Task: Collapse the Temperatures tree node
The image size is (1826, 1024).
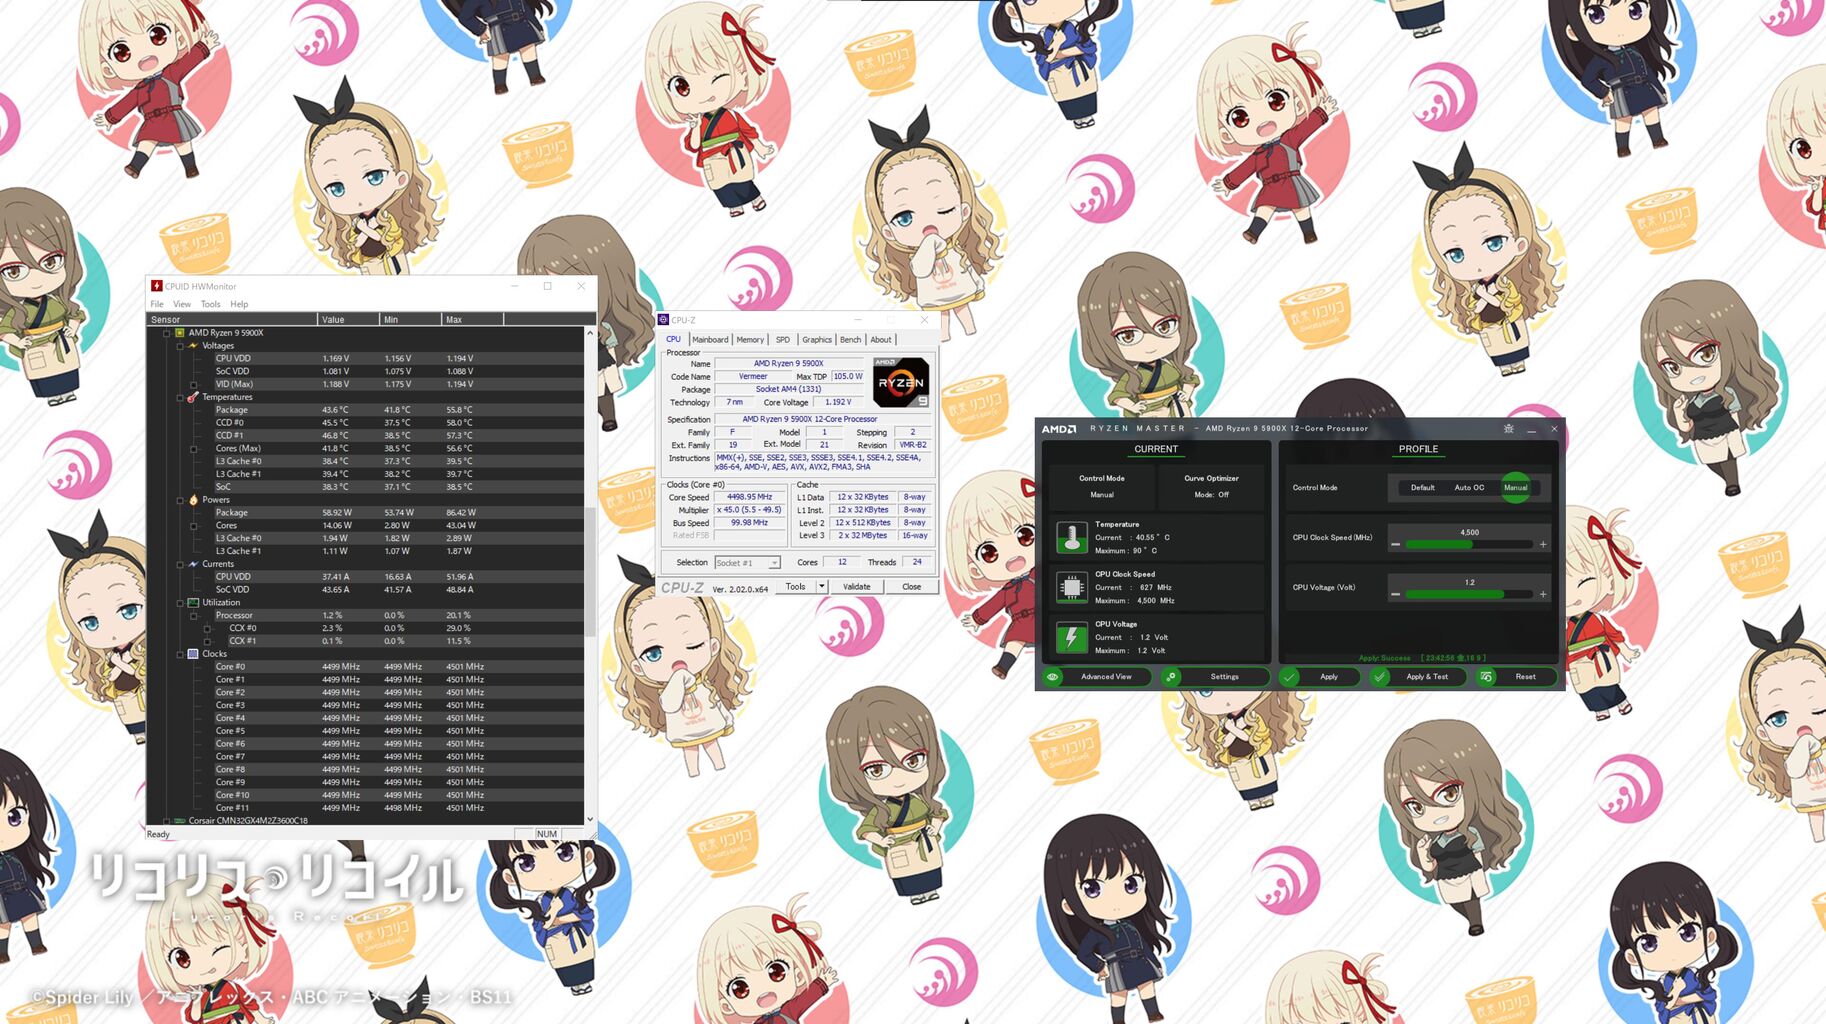Action: pyautogui.click(x=180, y=397)
